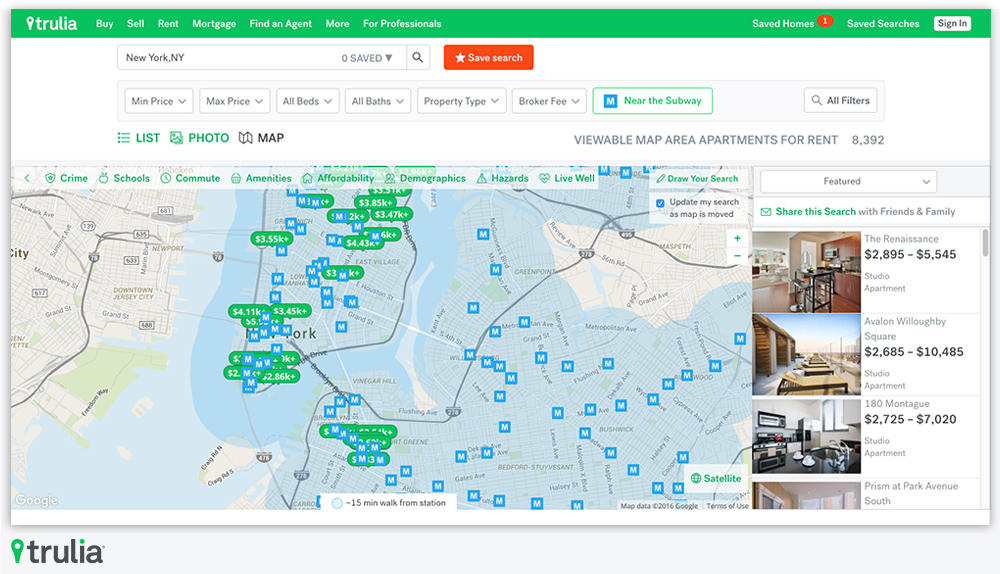This screenshot has width=1000, height=574.
Task: Expand the 0 SAVED dropdown
Action: click(x=367, y=58)
